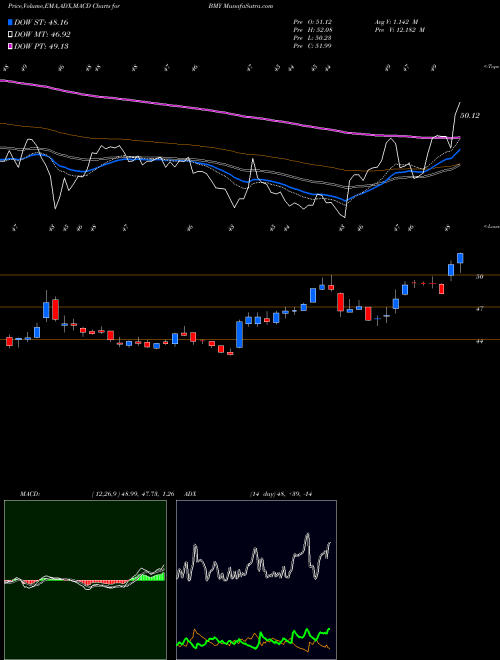The height and width of the screenshot is (660, 500).
Task: Click the 'Pre H: 52.08' value
Action: [x=314, y=30]
